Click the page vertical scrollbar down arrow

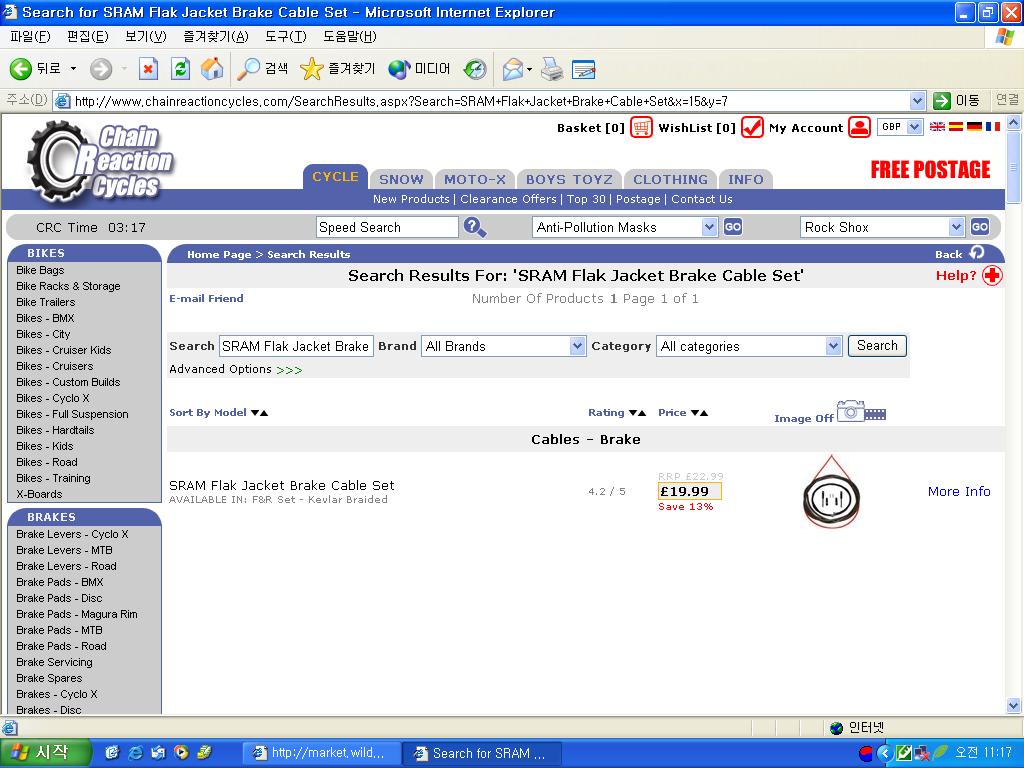point(1013,705)
